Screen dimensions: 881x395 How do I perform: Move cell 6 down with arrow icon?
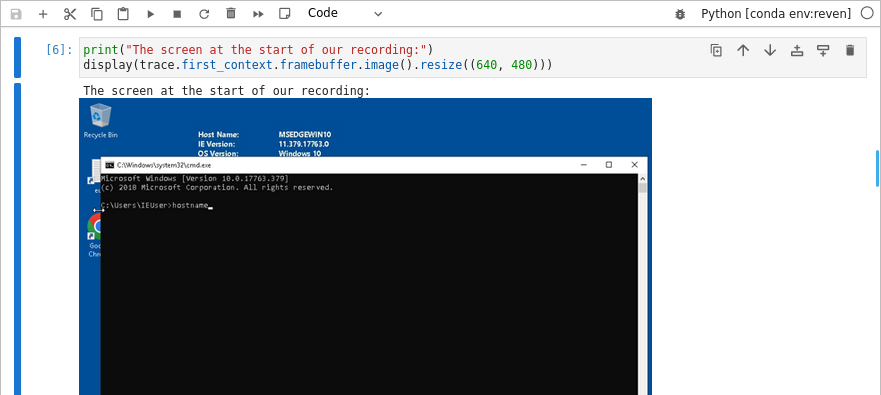[770, 51]
